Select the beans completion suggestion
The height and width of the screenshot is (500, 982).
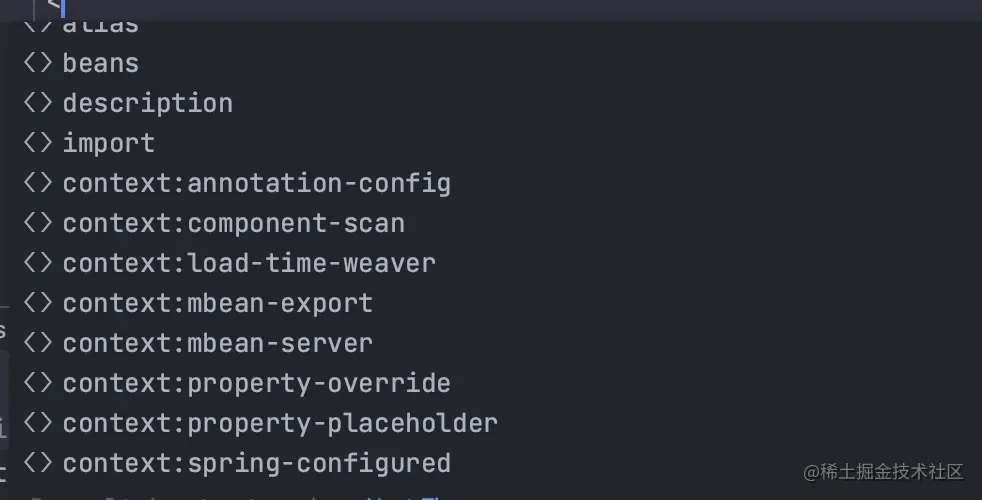click(x=100, y=63)
